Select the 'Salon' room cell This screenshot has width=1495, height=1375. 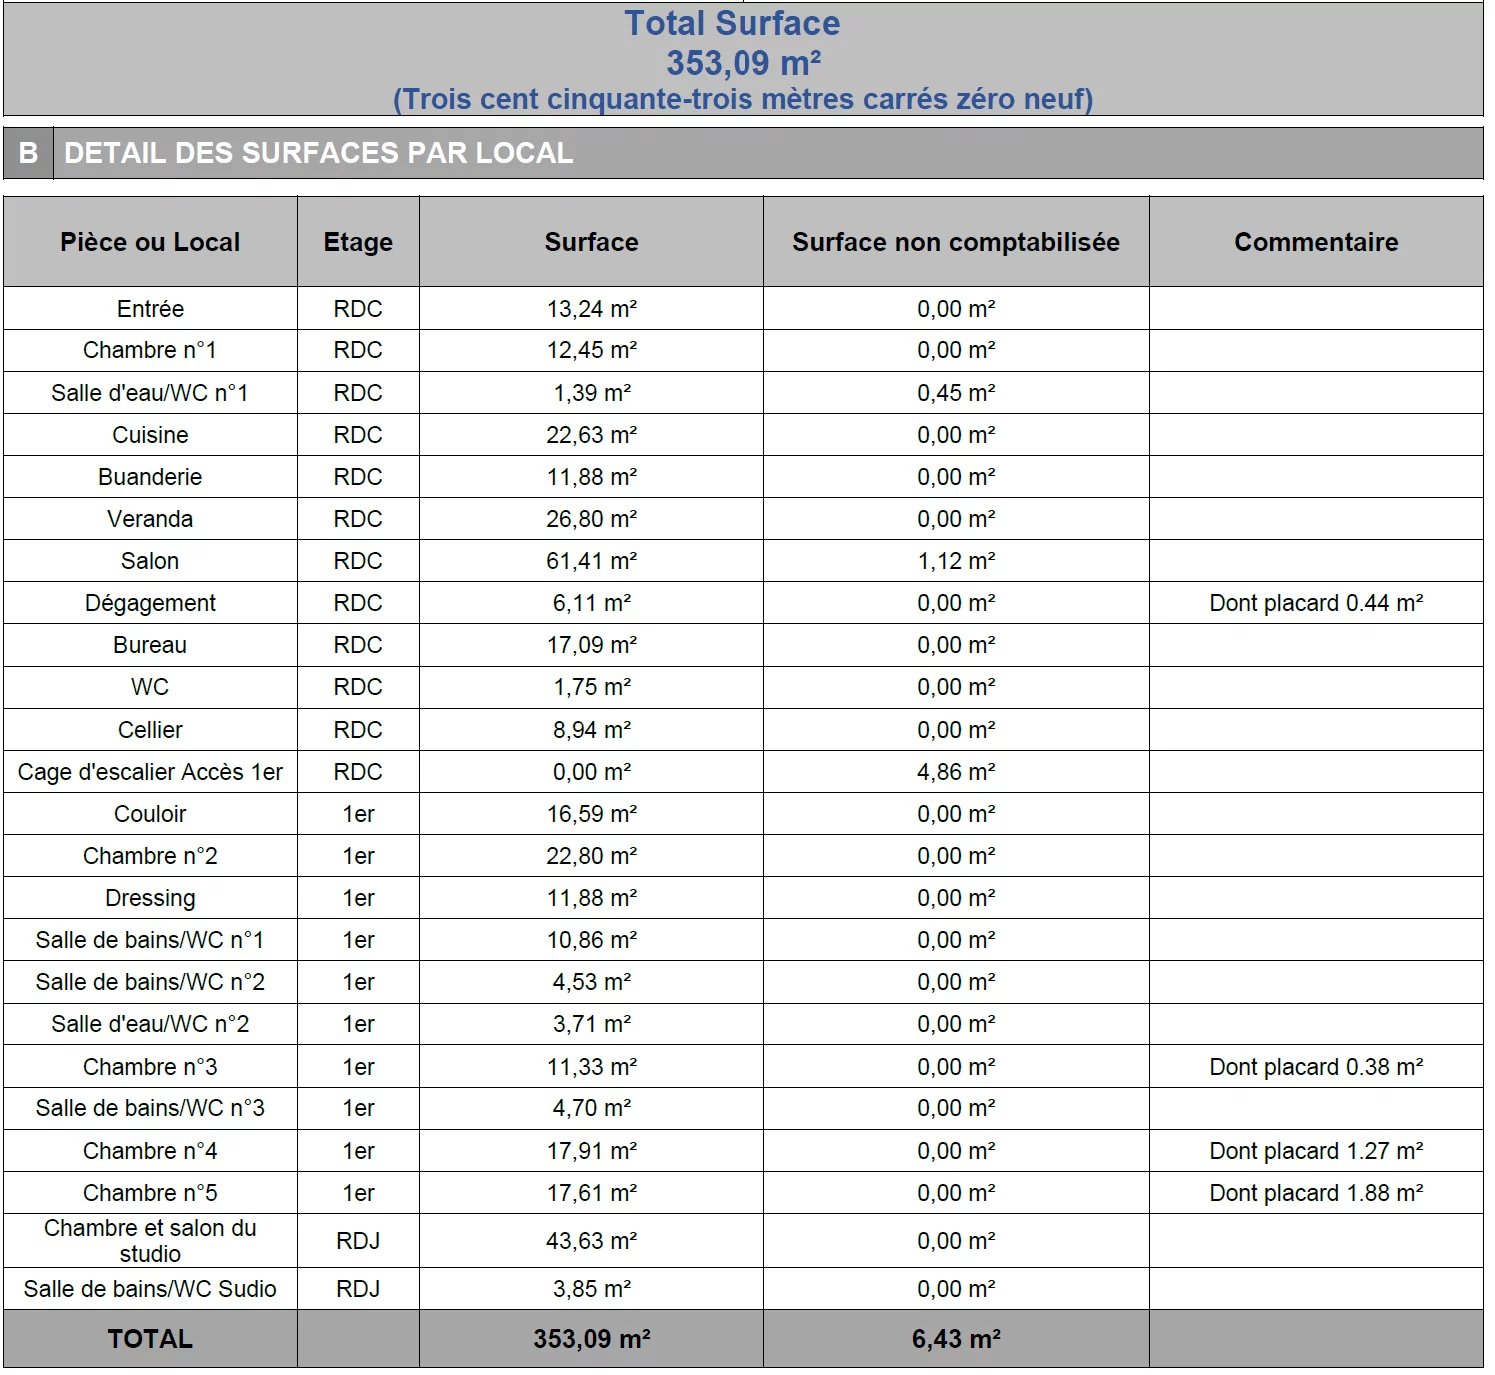click(x=150, y=561)
